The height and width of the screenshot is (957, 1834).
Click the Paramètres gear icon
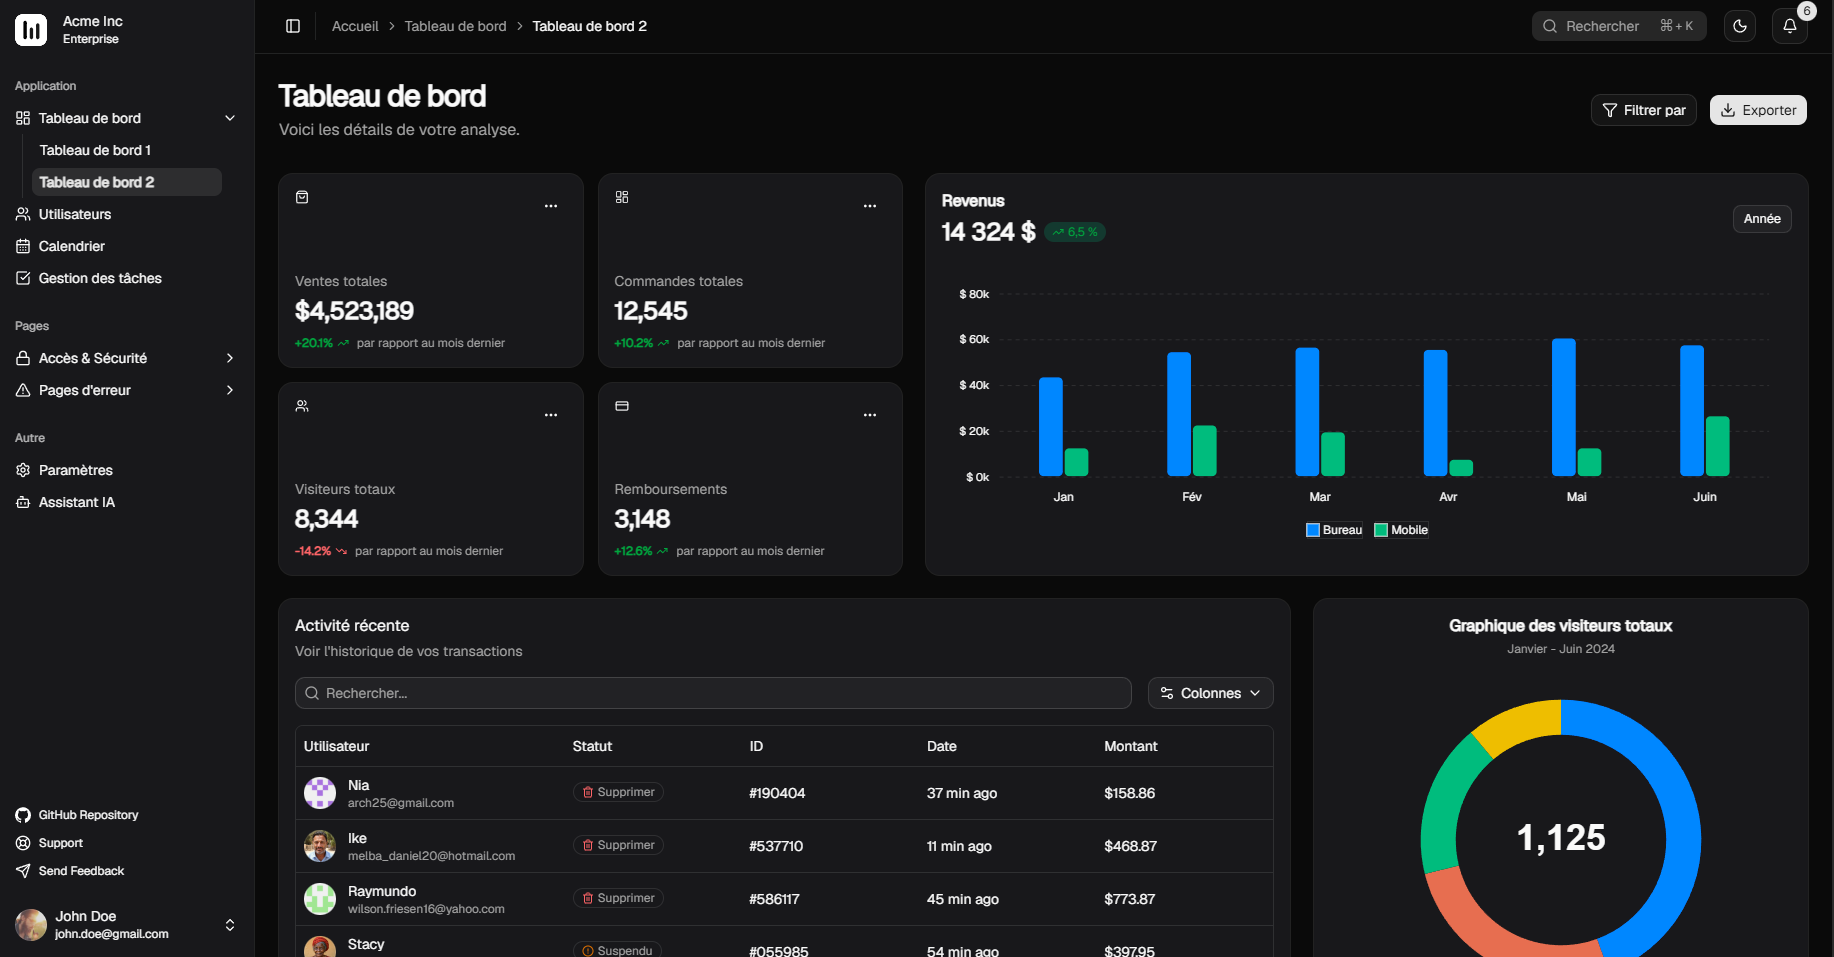coord(23,470)
